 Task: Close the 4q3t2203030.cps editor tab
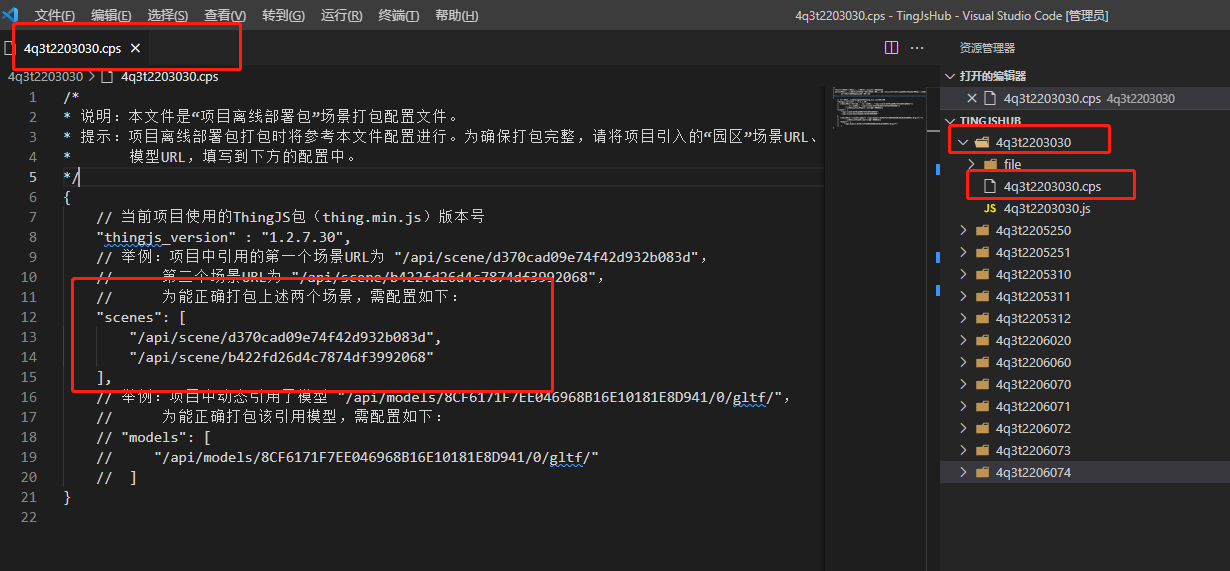click(135, 48)
